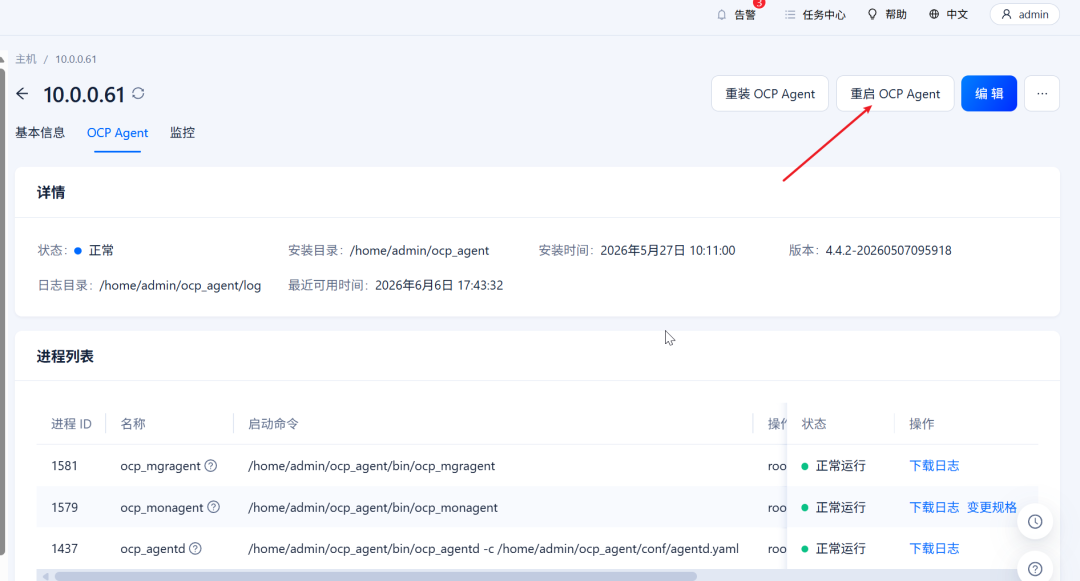This screenshot has height=581, width=1080.
Task: Download log for ocp_mgragent
Action: tap(934, 466)
